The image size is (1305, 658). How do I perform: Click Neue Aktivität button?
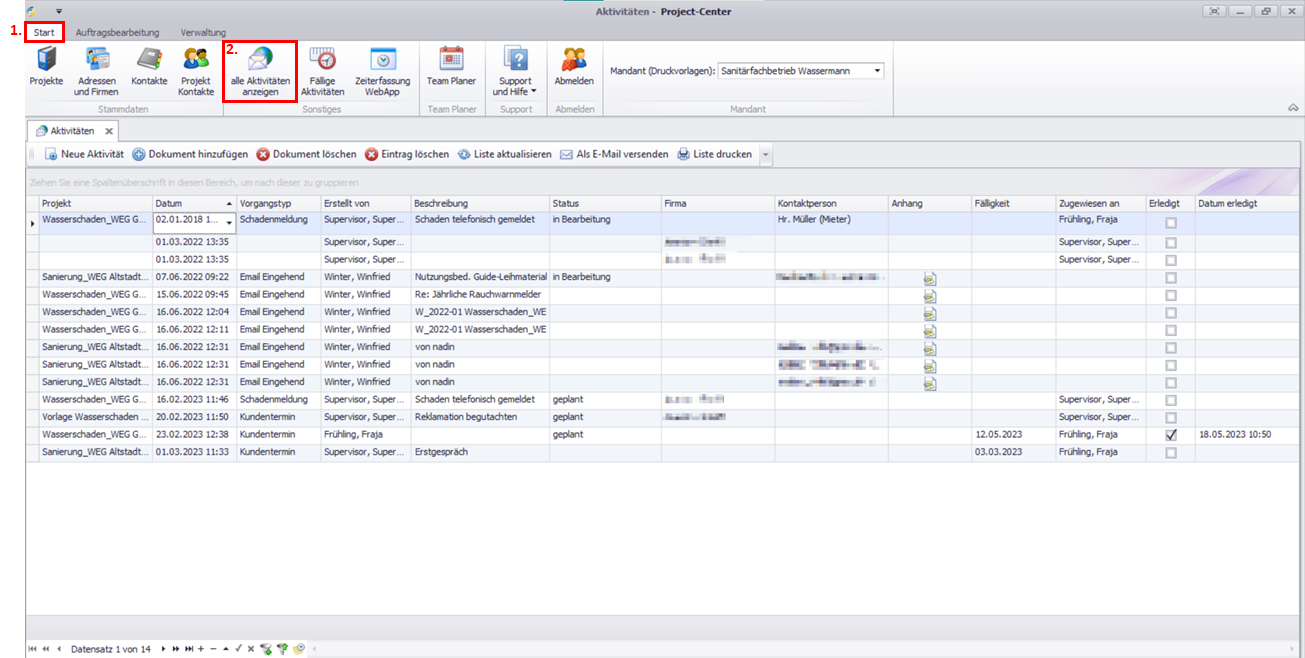click(x=84, y=155)
